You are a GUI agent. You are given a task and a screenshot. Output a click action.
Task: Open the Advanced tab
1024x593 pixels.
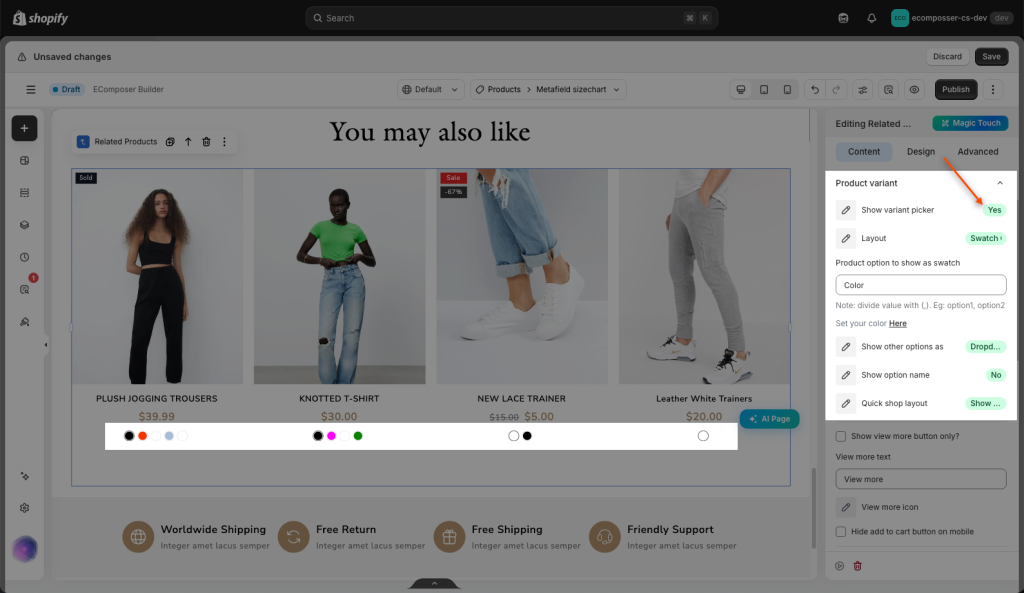pyautogui.click(x=977, y=152)
